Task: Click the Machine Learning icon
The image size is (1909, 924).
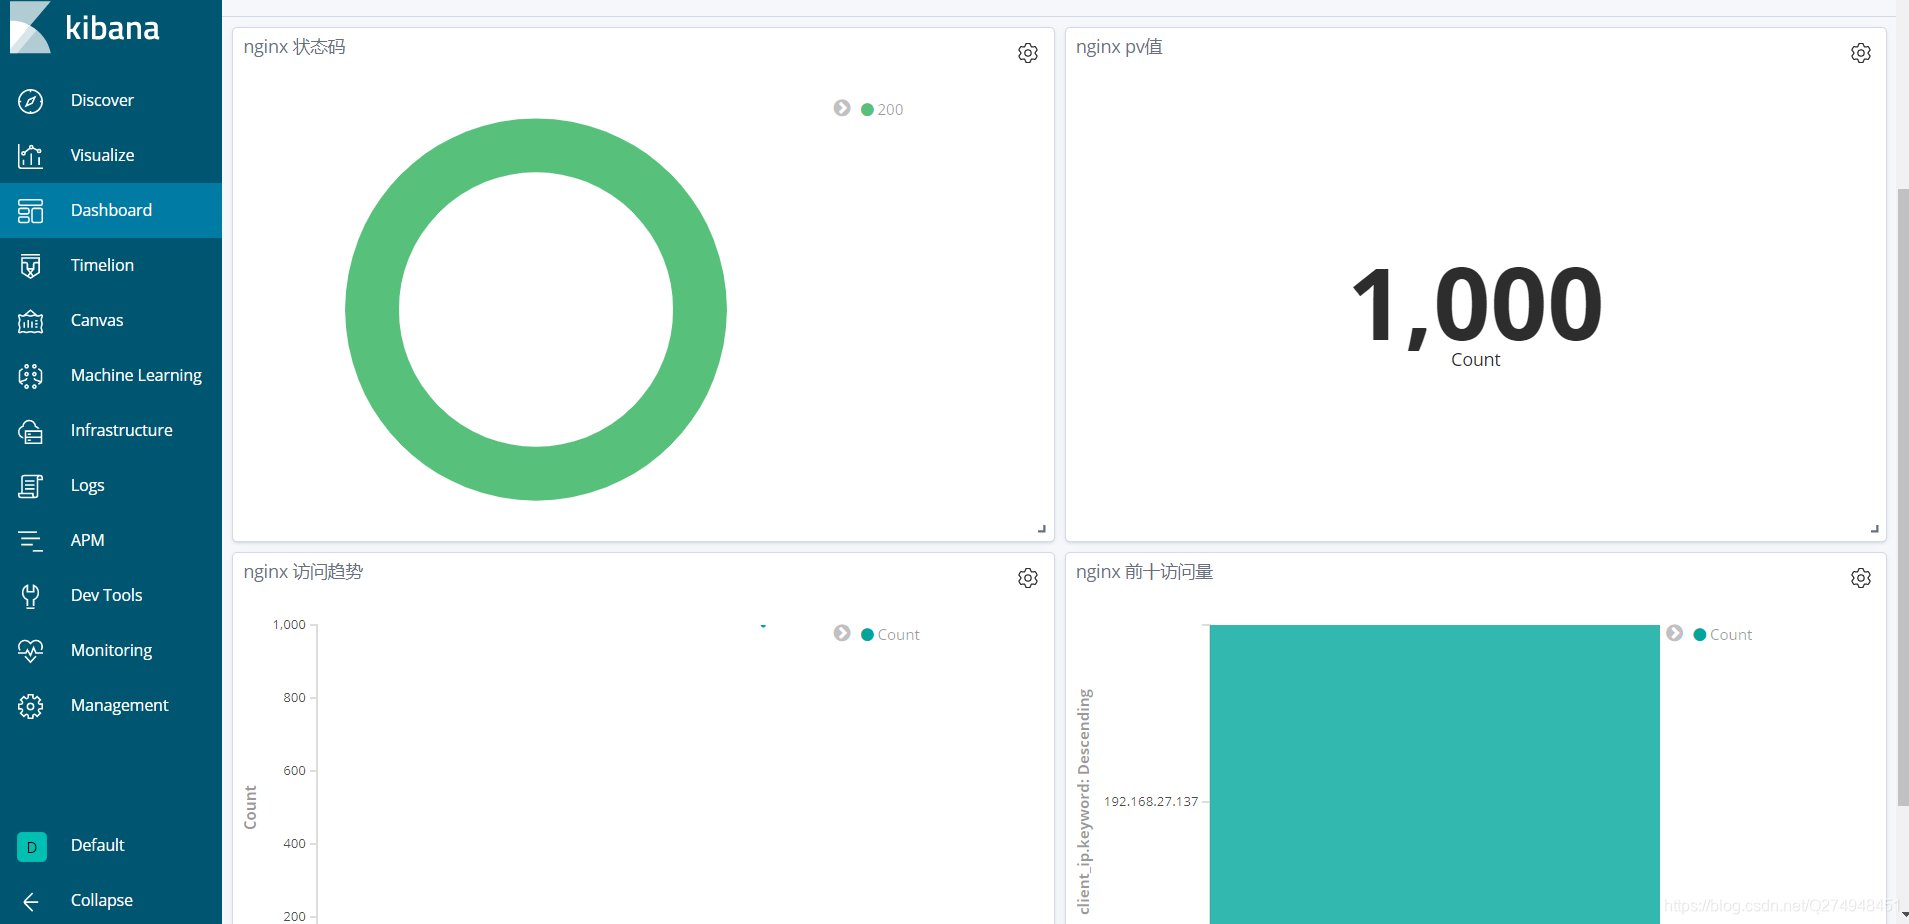Action: [x=31, y=376]
